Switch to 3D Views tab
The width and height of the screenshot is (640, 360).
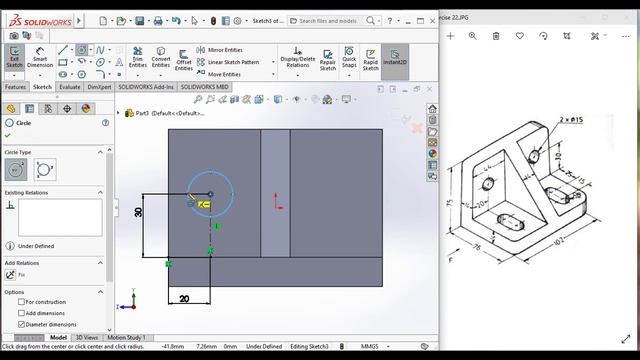point(87,338)
